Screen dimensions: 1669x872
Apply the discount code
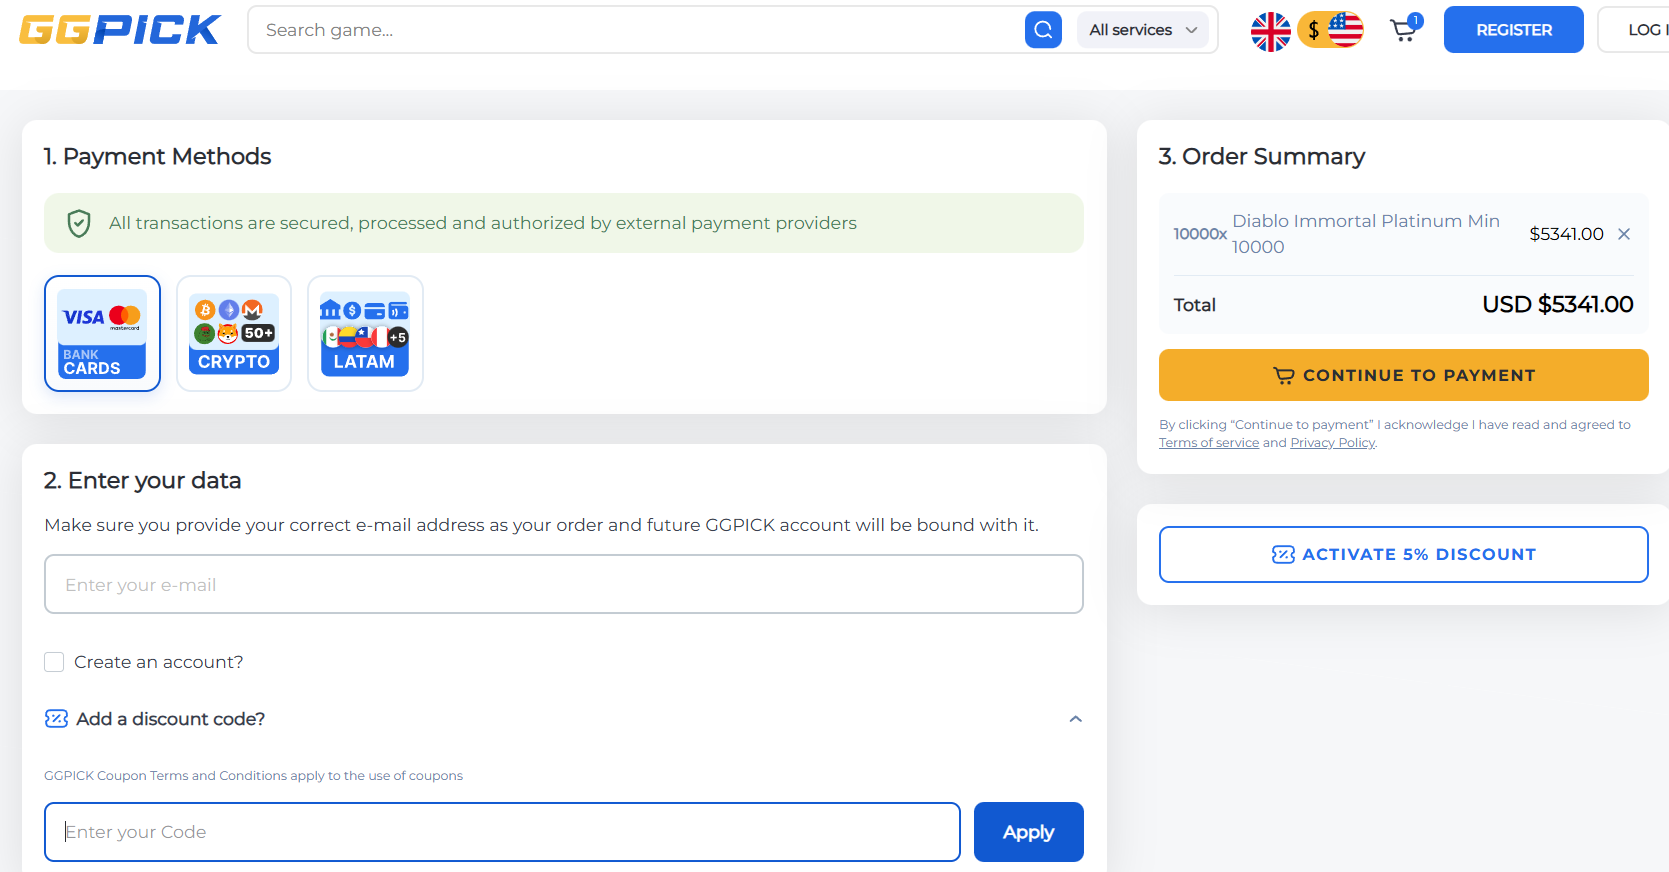[x=1028, y=832]
